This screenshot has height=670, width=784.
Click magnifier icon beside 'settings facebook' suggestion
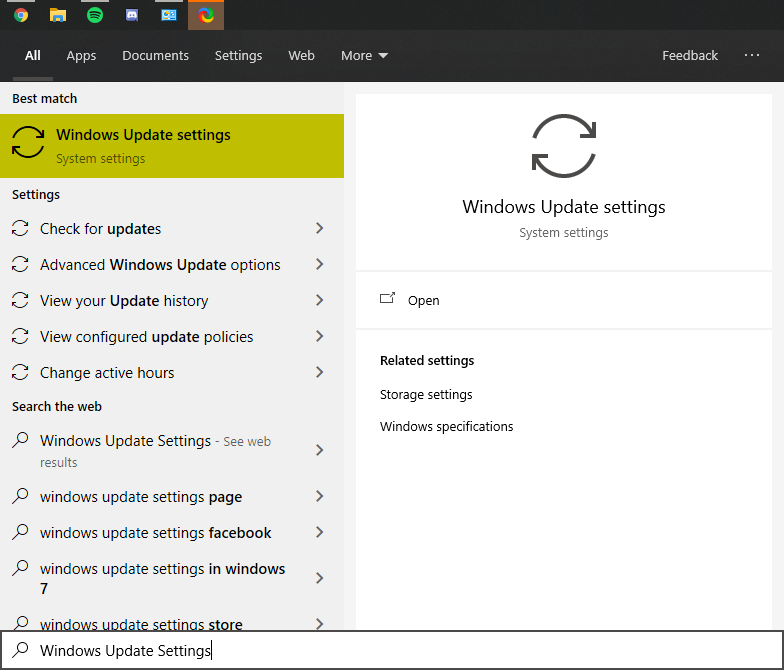[x=20, y=532]
